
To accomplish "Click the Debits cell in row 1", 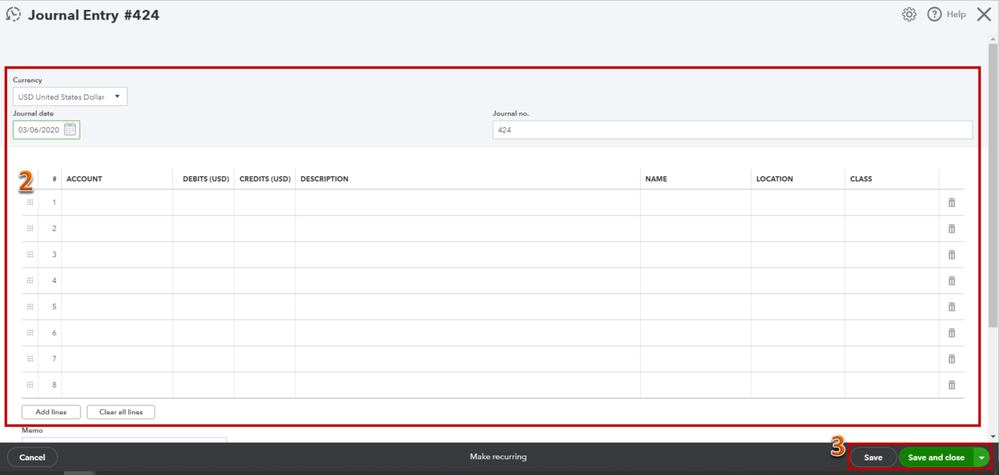I will click(203, 202).
